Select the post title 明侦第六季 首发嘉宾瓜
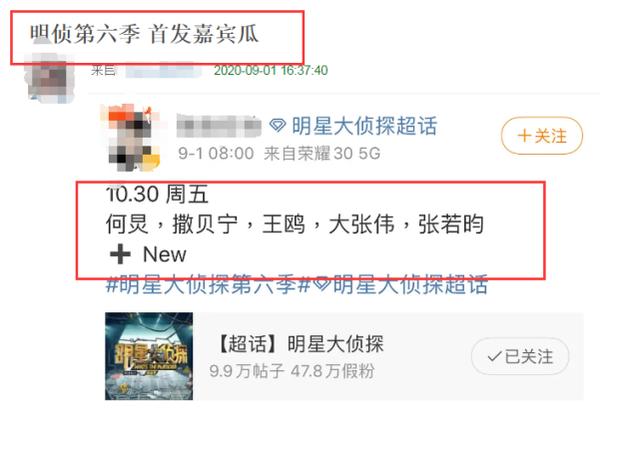 (144, 33)
